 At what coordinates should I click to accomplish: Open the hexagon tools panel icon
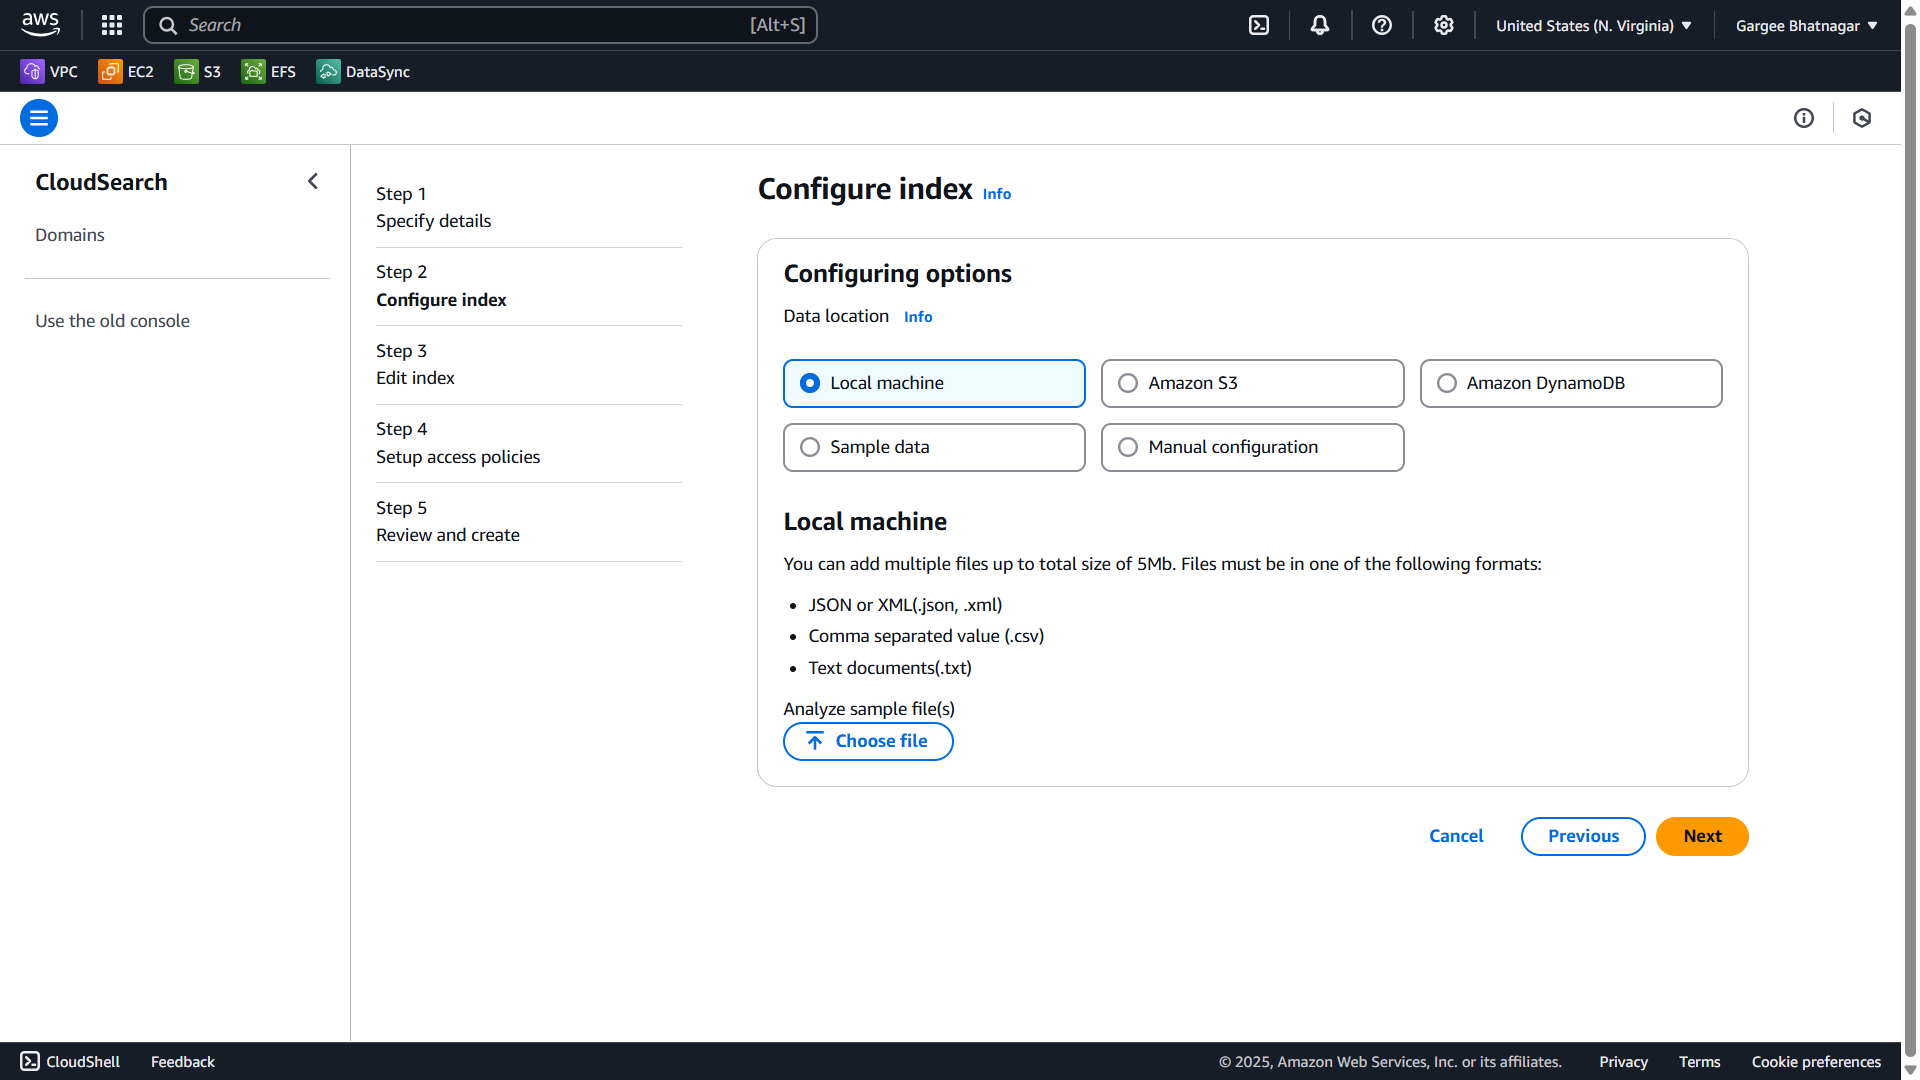pos(1862,118)
